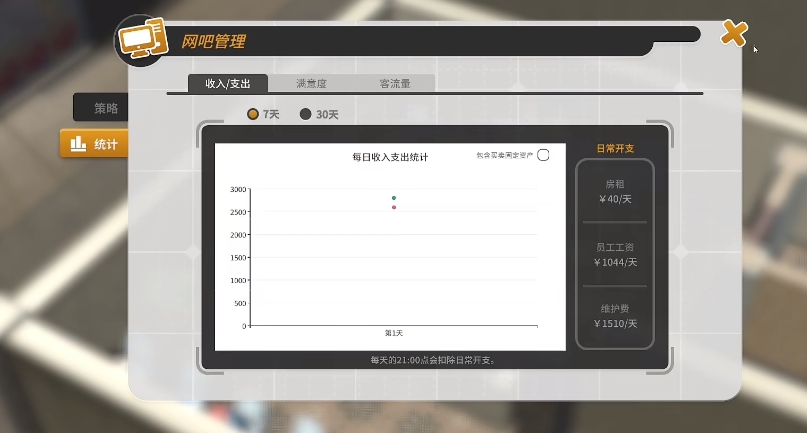Click the 员工工资 ¥1044/天 entry
This screenshot has height=433, width=807.
(615, 255)
